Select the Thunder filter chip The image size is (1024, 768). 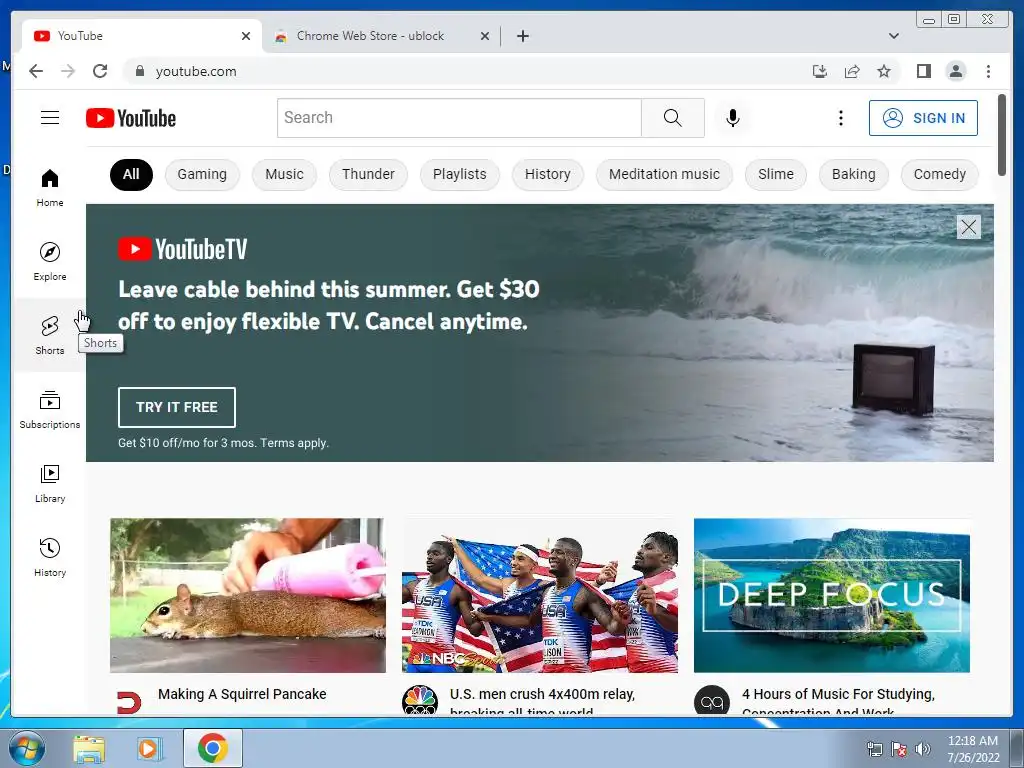(368, 174)
